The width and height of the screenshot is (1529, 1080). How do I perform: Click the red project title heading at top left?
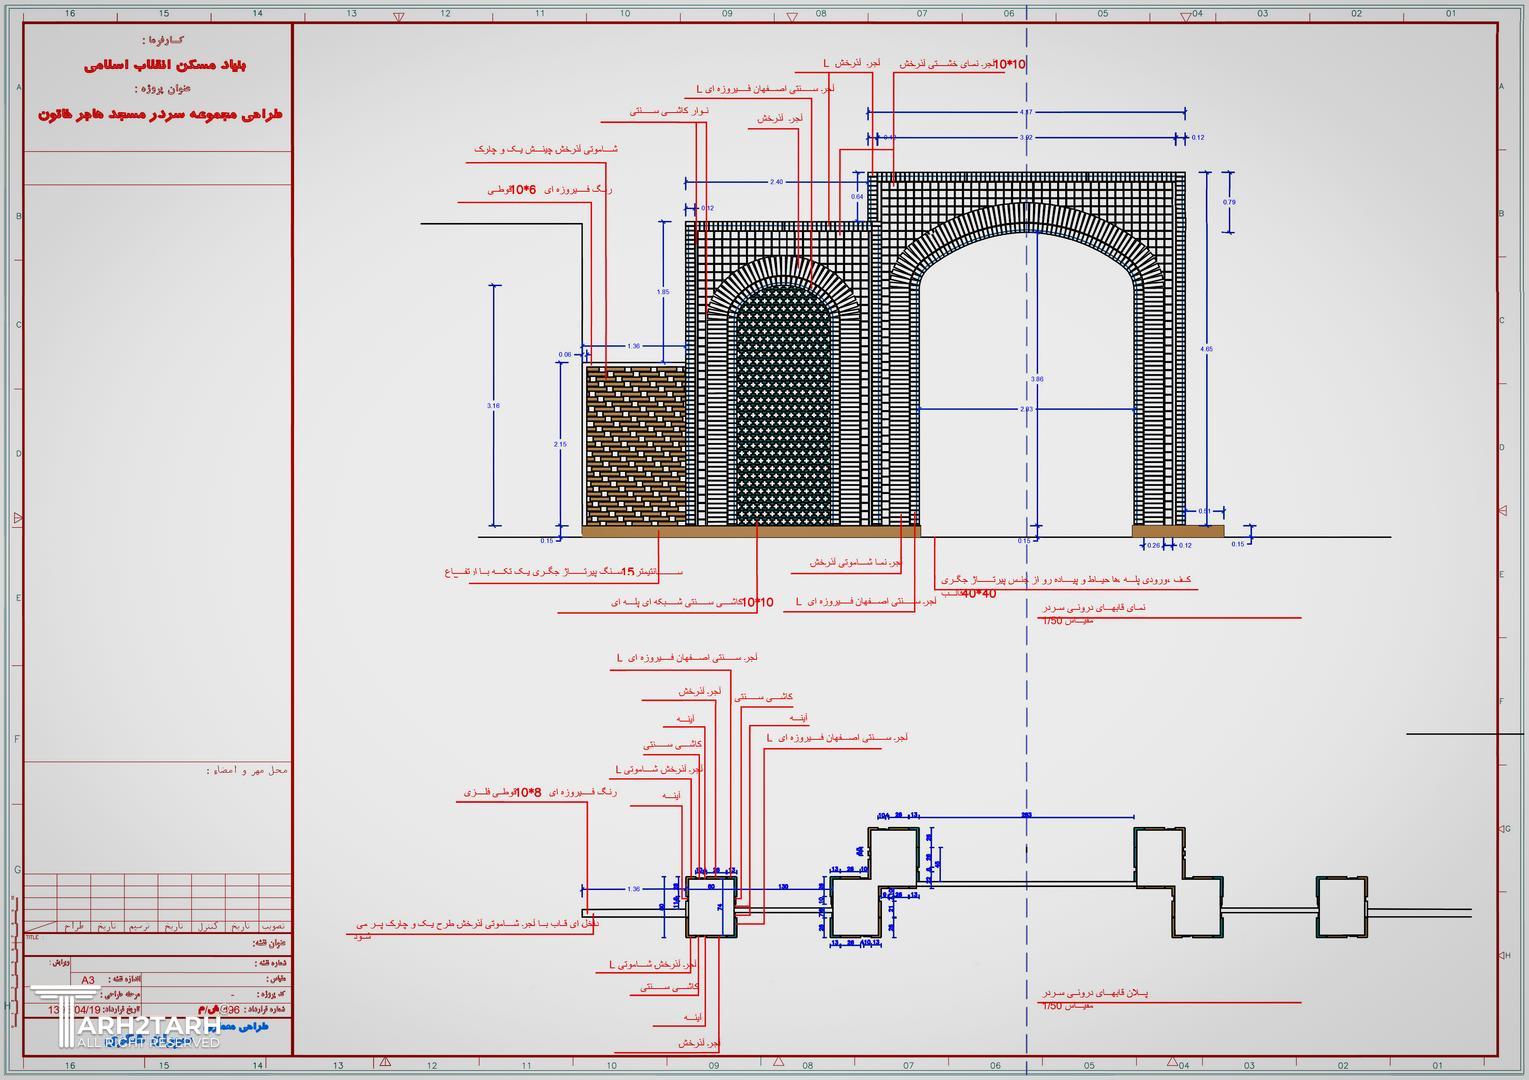coord(161,114)
